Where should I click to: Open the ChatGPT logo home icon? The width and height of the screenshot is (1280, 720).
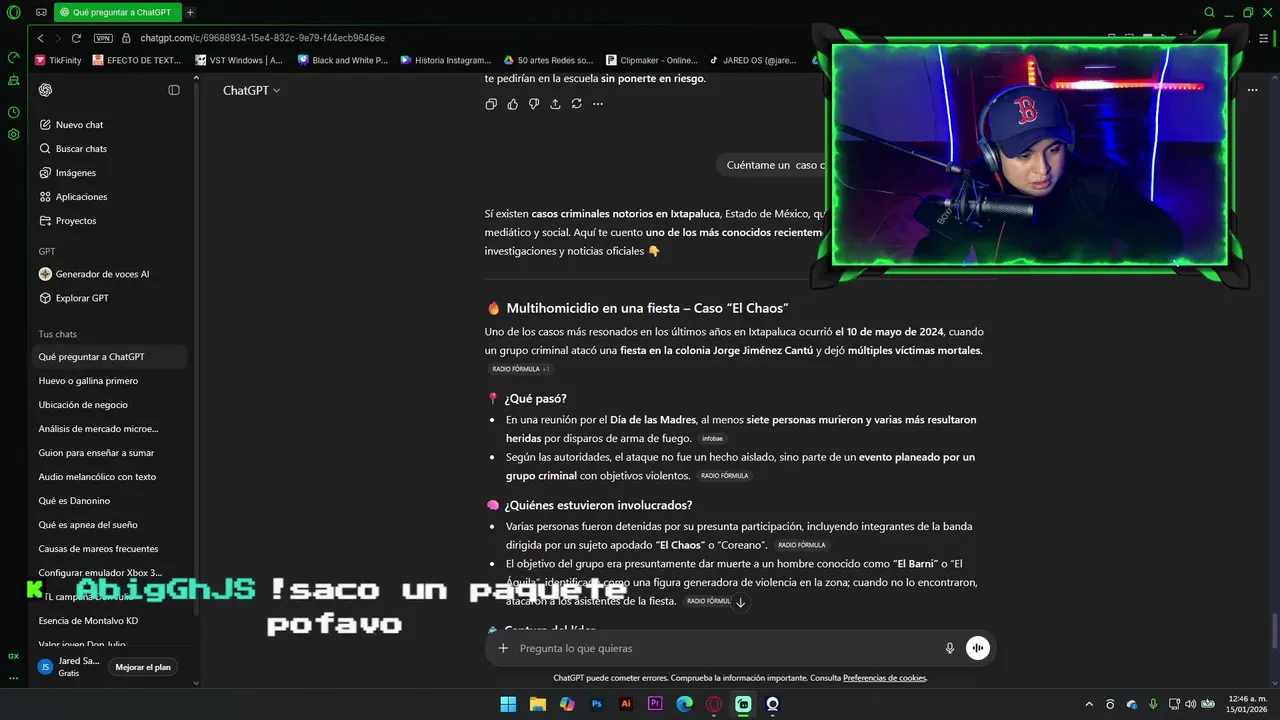pos(45,90)
